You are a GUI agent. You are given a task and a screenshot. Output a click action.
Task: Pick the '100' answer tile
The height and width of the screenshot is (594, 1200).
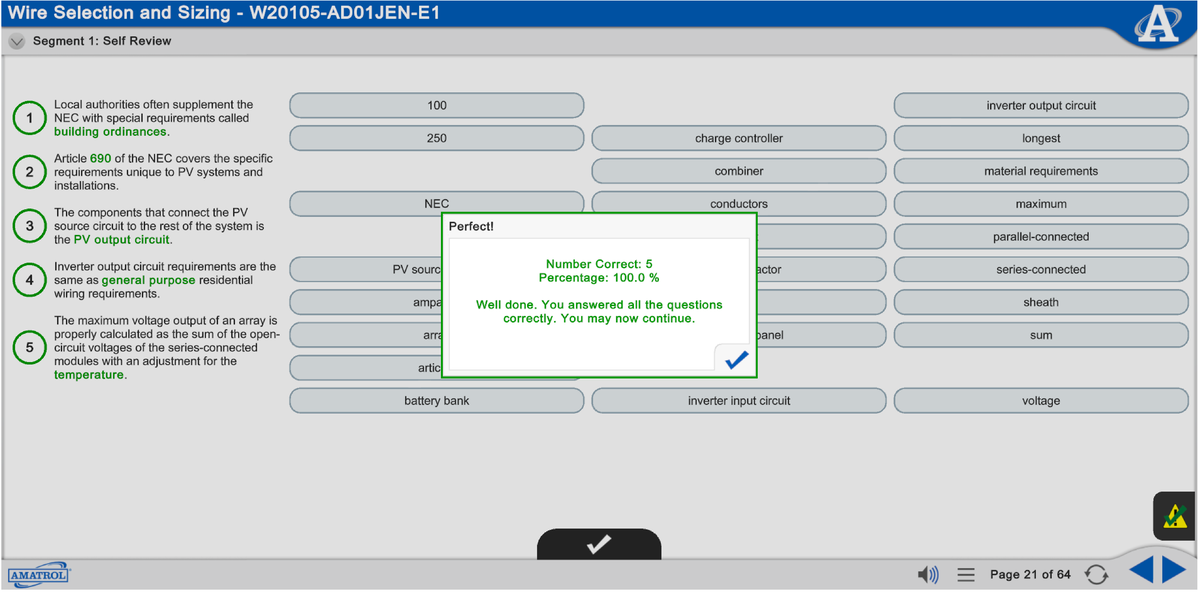point(437,105)
